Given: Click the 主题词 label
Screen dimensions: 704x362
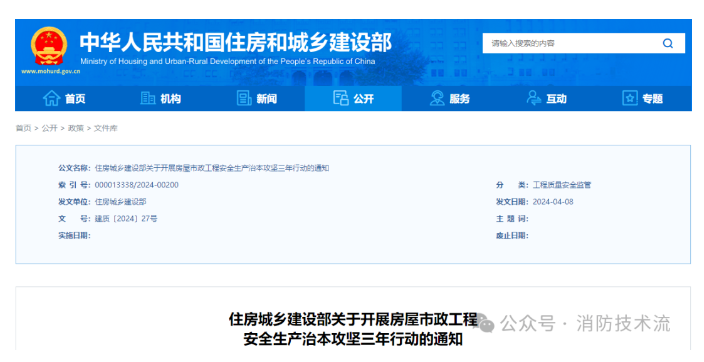Looking at the screenshot, I should tap(512, 219).
